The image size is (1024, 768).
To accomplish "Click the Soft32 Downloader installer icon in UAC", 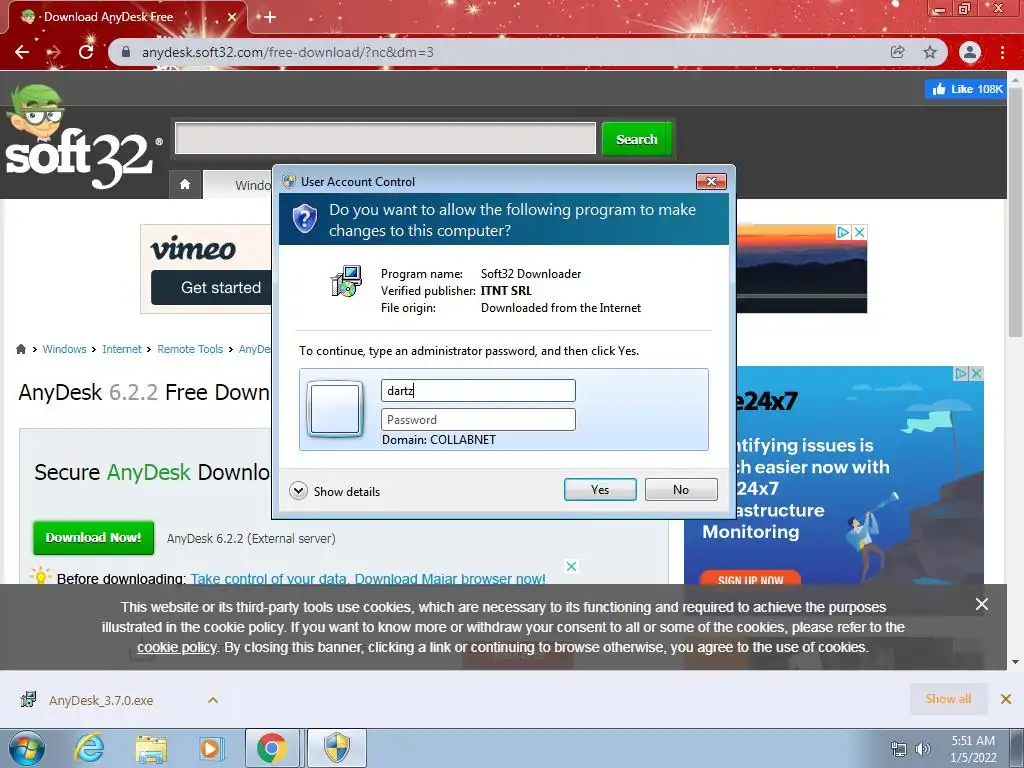I will [346, 281].
